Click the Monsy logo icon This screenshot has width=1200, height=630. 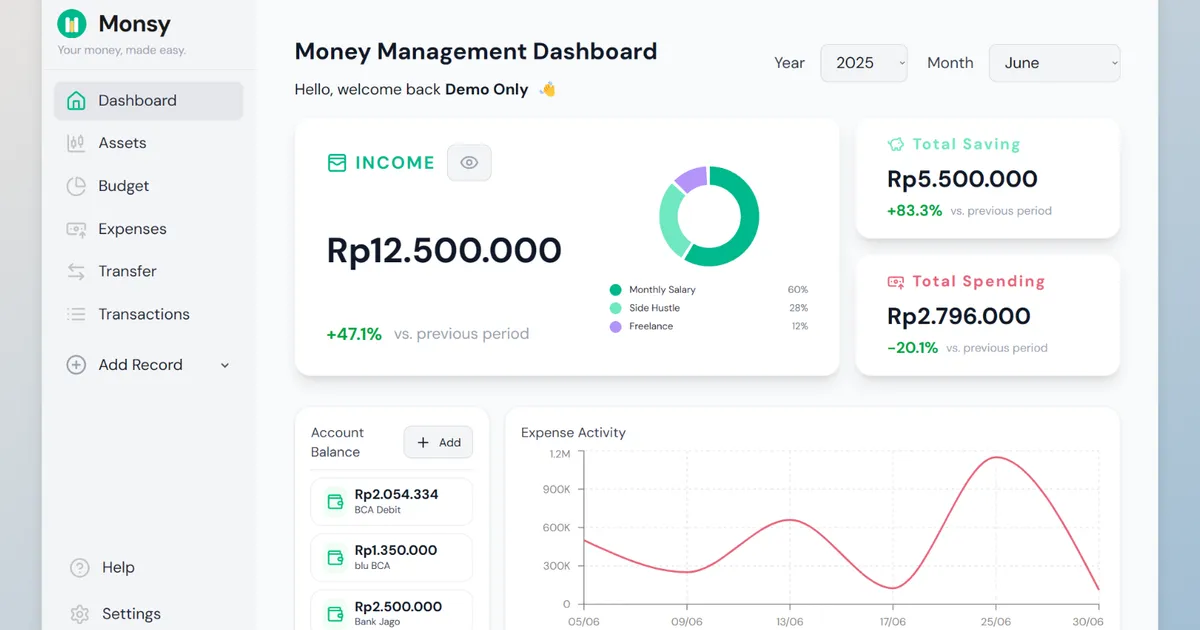click(x=72, y=24)
